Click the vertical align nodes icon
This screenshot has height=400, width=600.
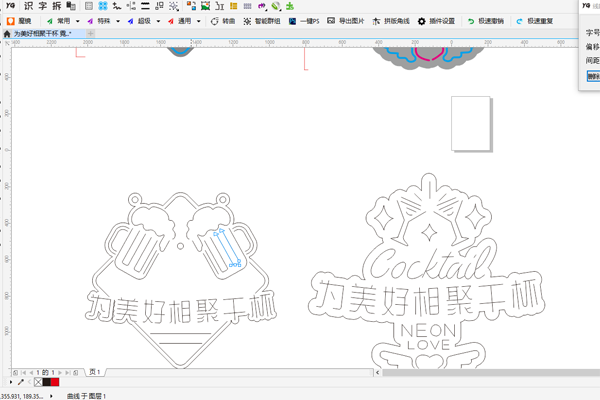131,6
